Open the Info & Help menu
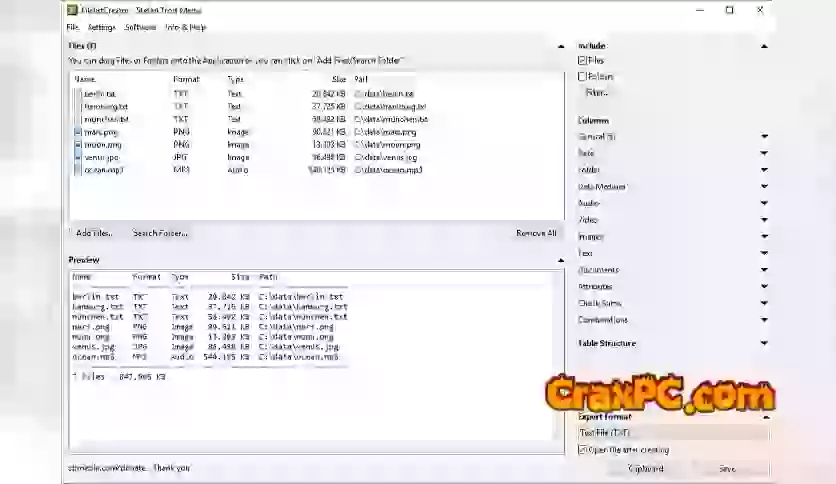 [185, 27]
